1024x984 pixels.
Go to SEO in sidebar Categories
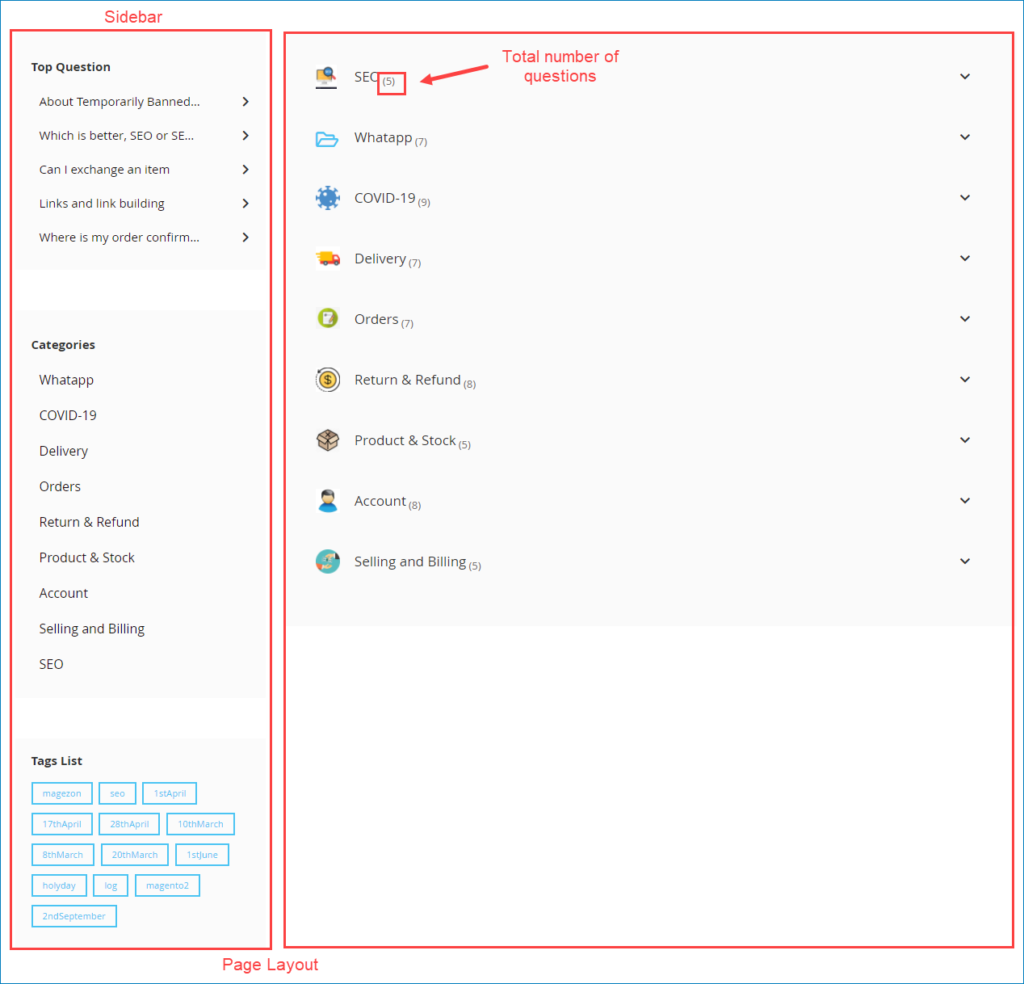51,665
